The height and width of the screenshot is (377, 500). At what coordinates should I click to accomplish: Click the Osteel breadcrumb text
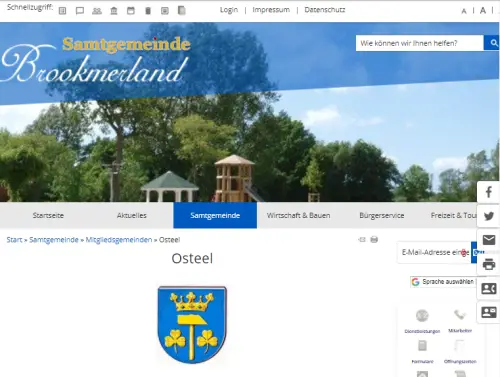tap(169, 240)
